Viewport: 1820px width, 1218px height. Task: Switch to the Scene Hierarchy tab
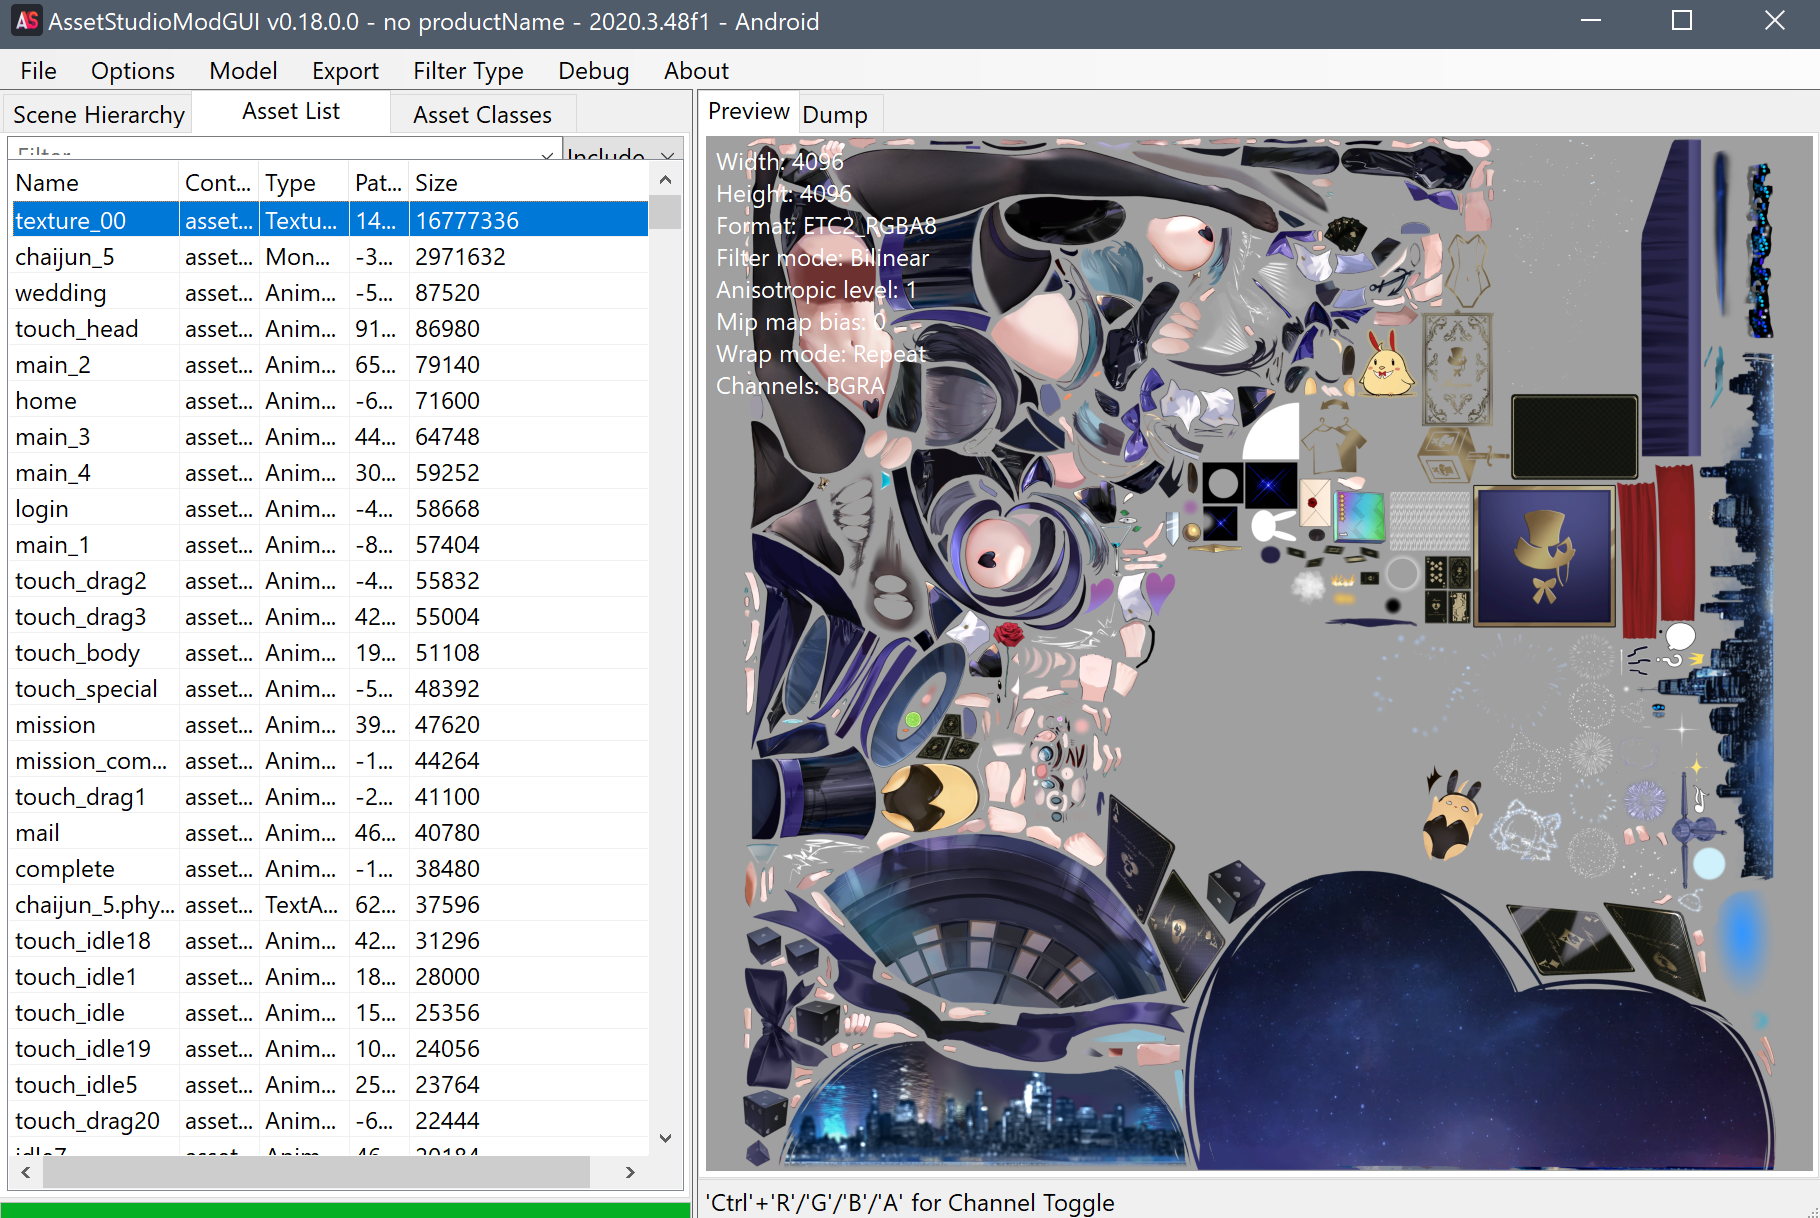[x=98, y=115]
